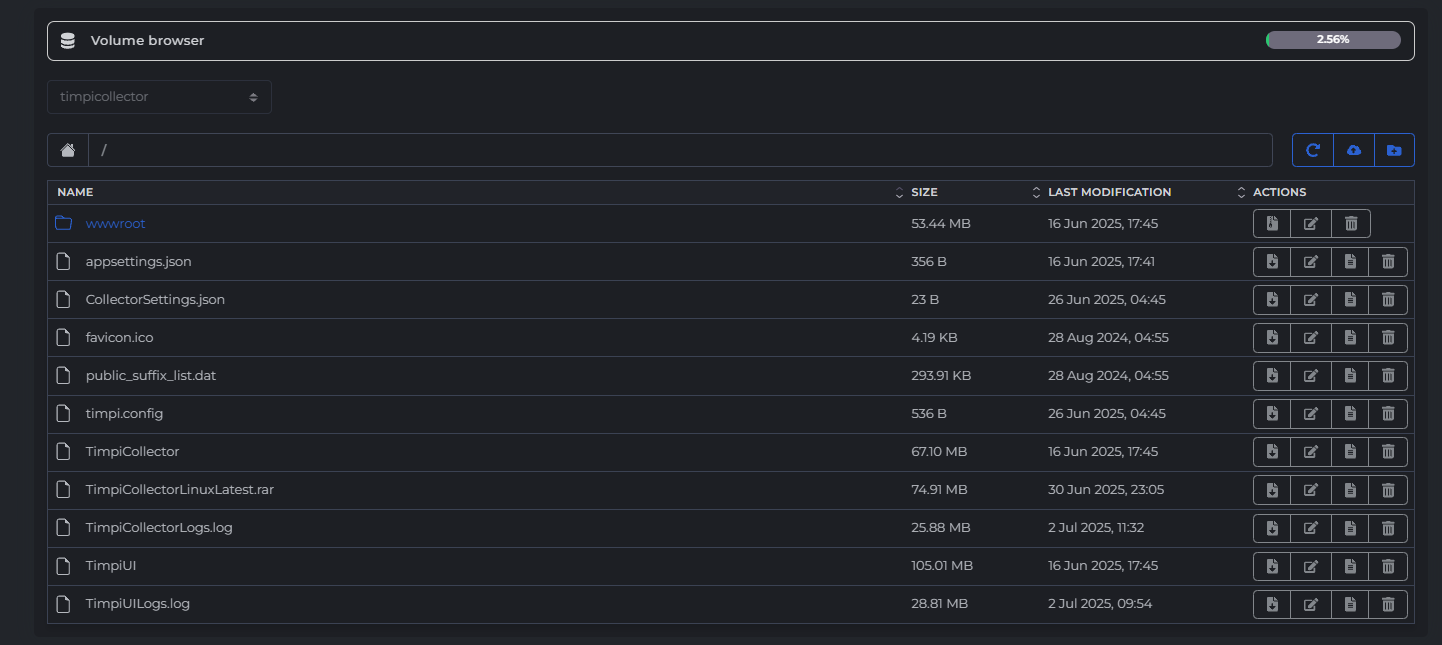Image resolution: width=1442 pixels, height=645 pixels.
Task: Open the wwwroot folder
Action: point(115,224)
